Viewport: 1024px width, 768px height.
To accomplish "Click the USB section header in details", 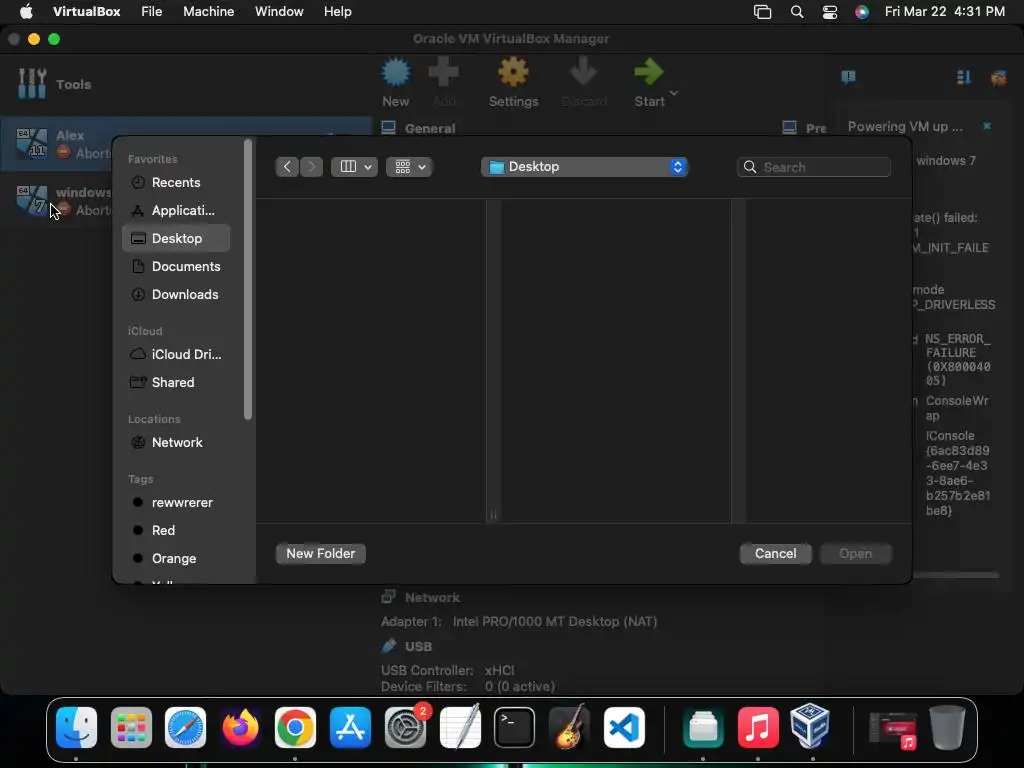I will click(418, 646).
